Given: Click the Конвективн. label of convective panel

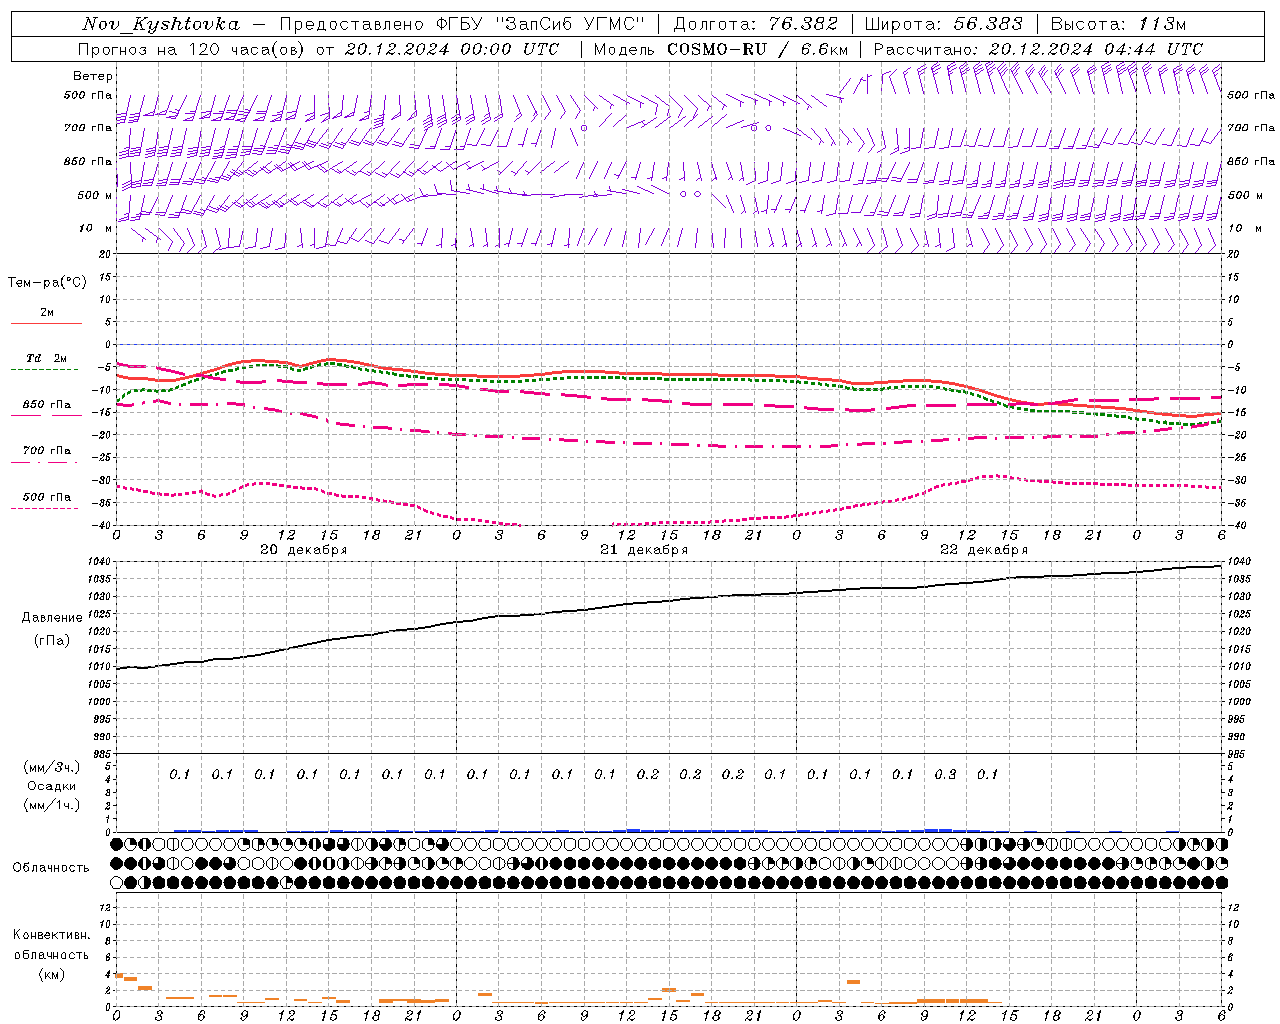Looking at the screenshot, I should point(52,935).
